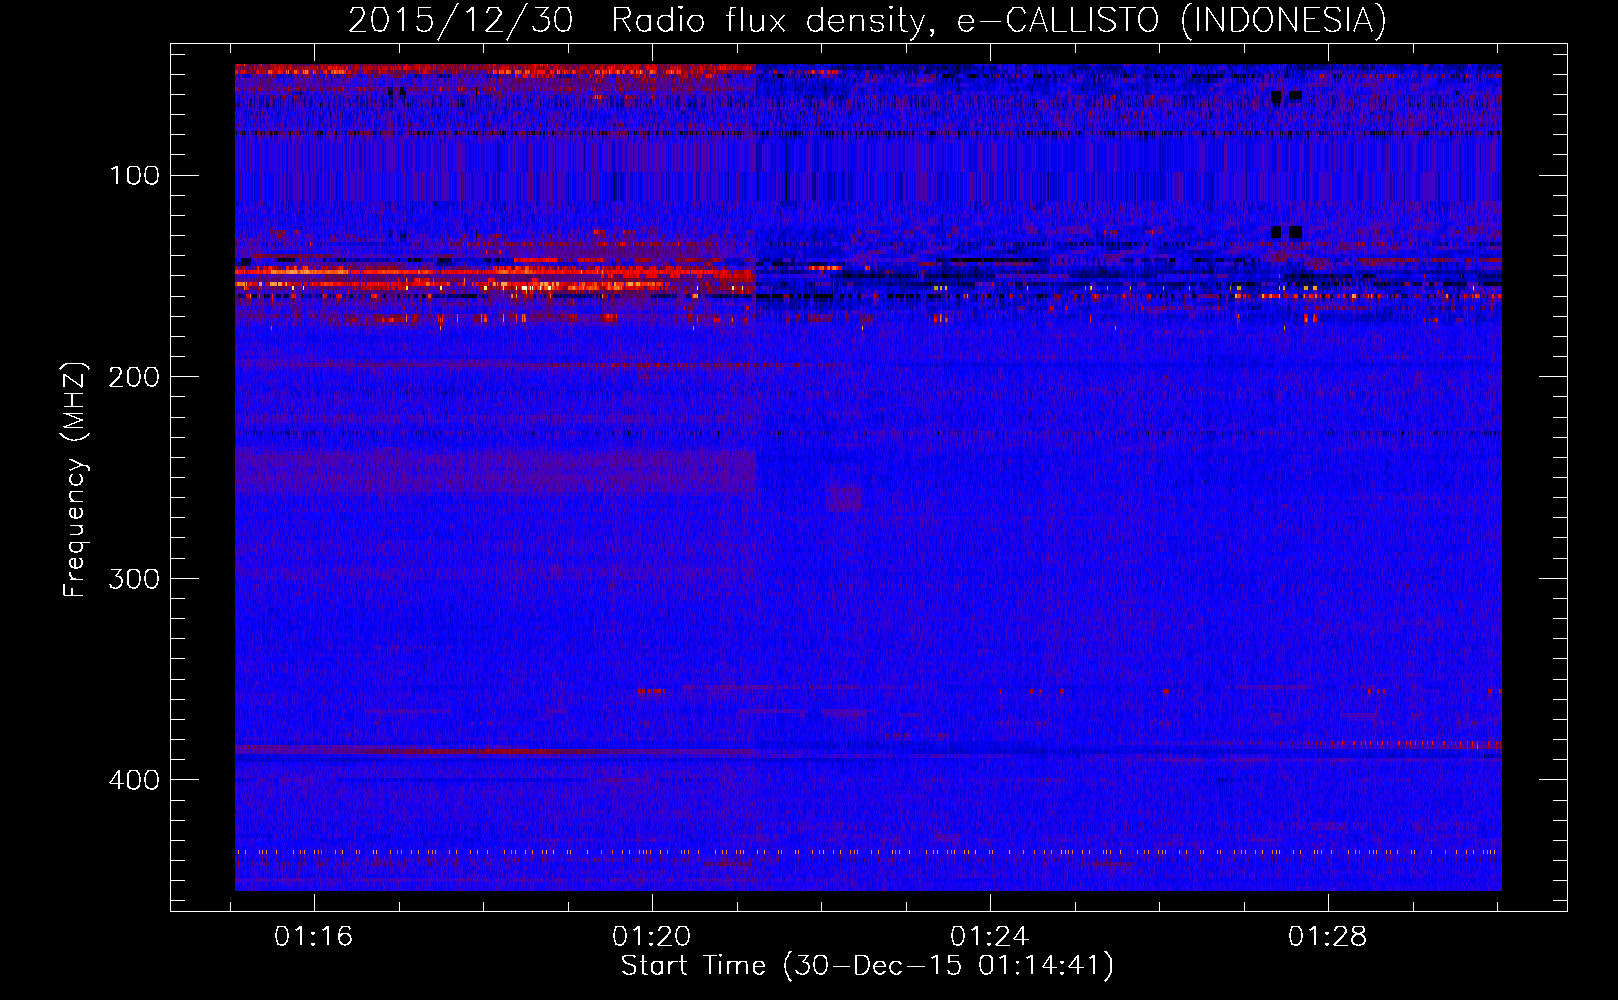Click the frequency tick label '400'

click(134, 780)
